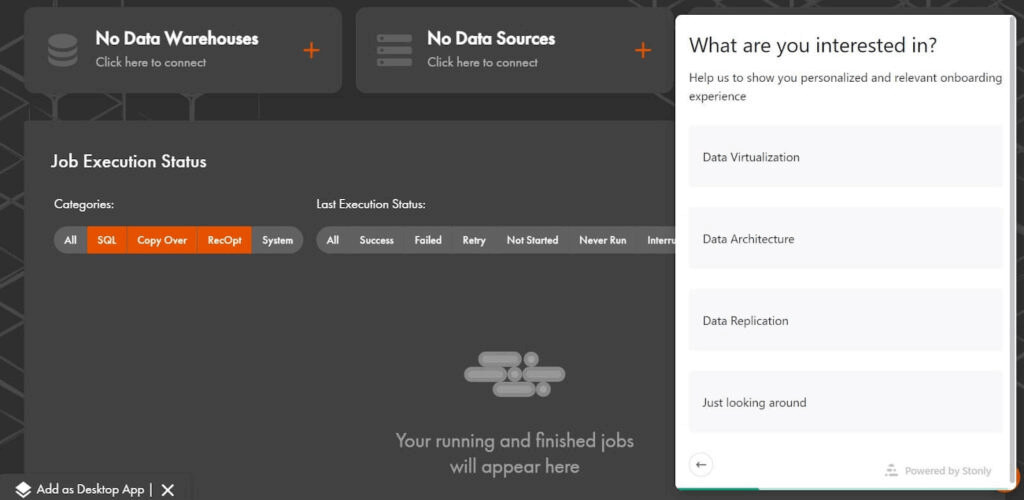Viewport: 1024px width, 500px height.
Task: Filter jobs by Failed status
Action: 428,240
